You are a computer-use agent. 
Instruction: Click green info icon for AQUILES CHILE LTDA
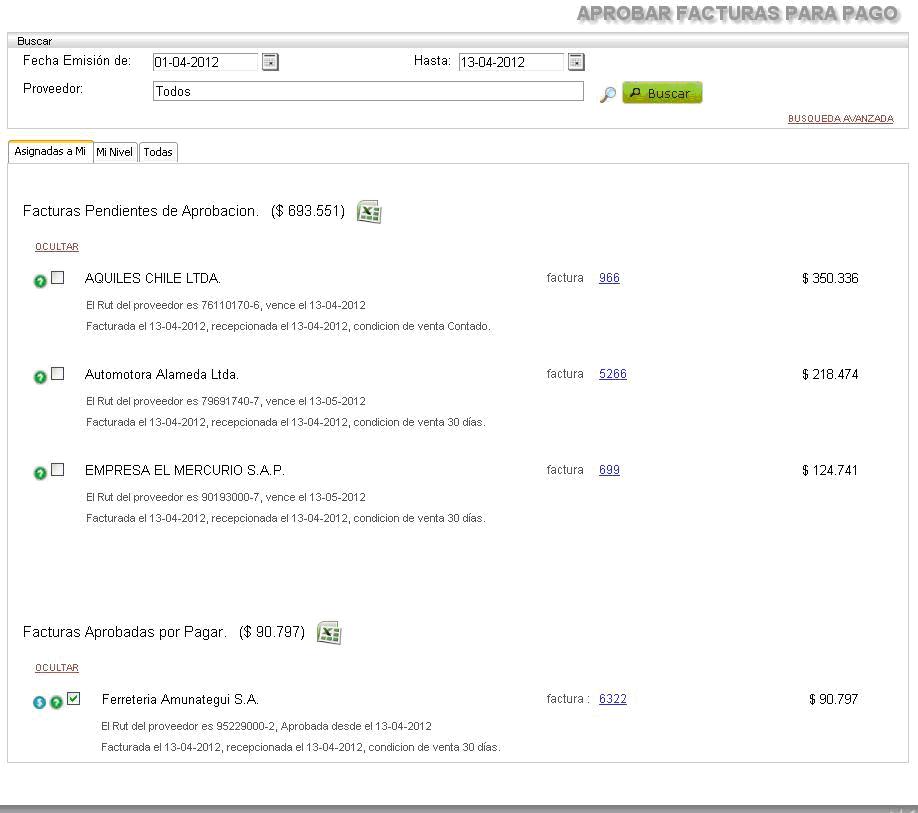click(40, 282)
